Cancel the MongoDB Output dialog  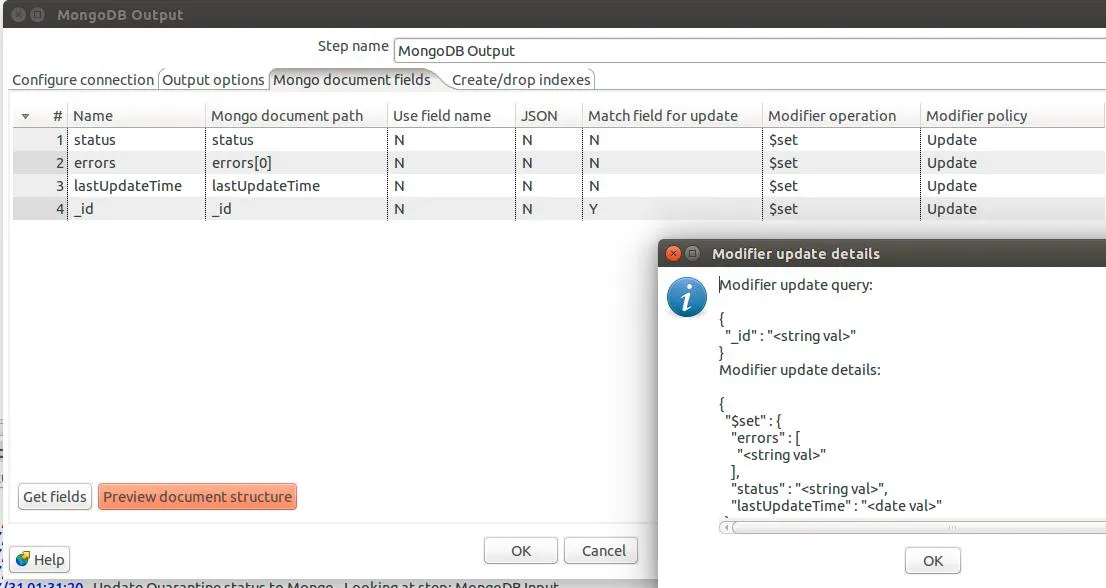click(x=603, y=551)
